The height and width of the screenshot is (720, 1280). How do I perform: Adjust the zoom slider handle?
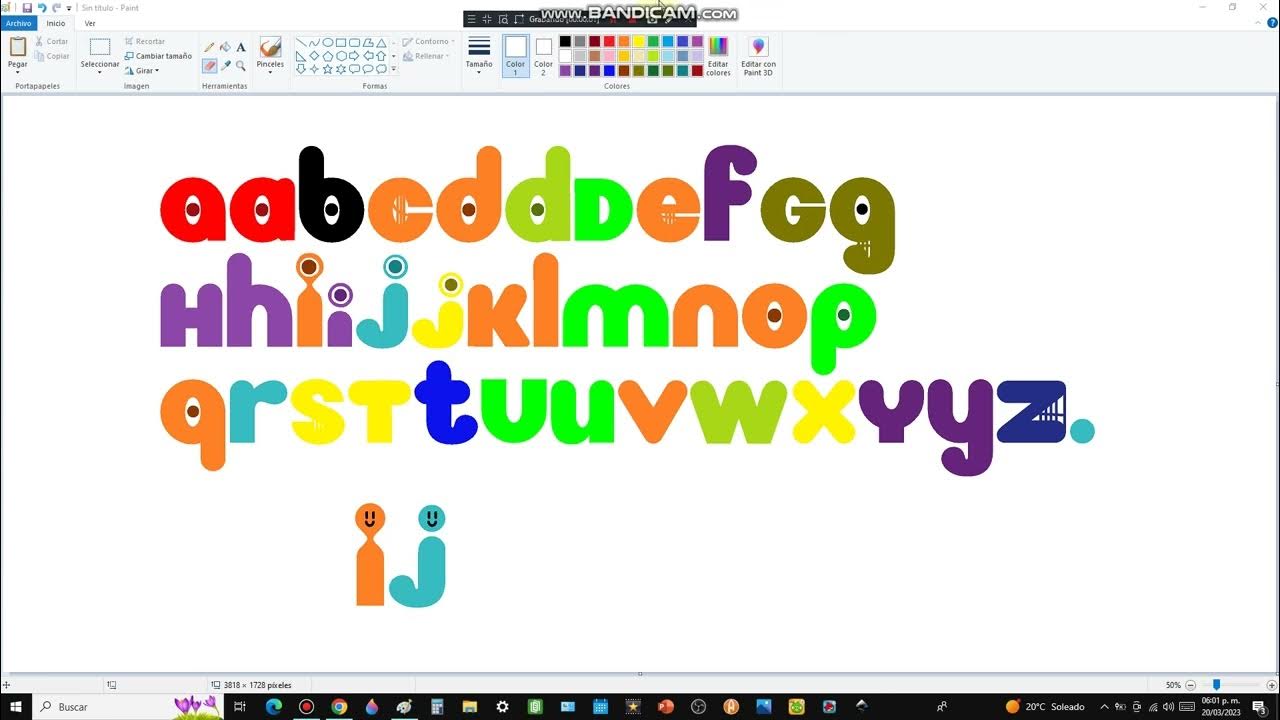pos(1217,685)
